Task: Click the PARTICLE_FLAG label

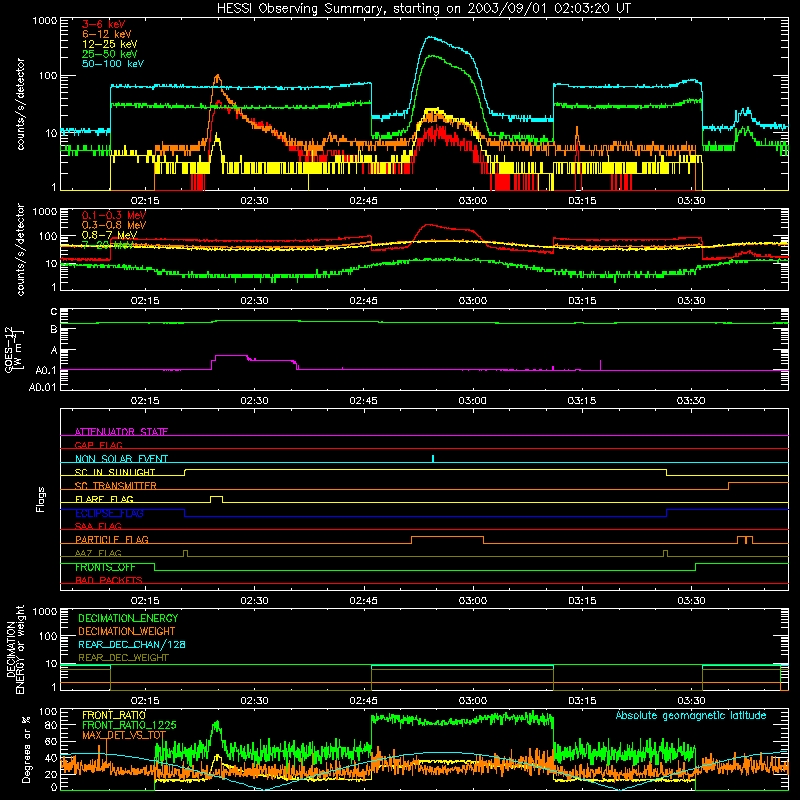Action: pos(112,540)
